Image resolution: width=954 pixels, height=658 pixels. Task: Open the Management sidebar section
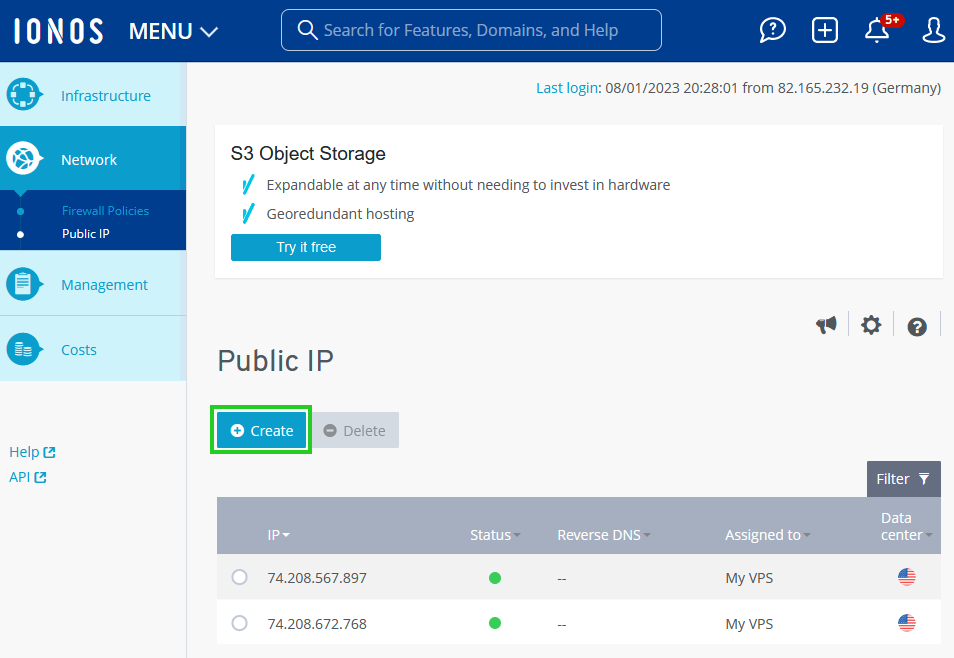click(x=104, y=285)
